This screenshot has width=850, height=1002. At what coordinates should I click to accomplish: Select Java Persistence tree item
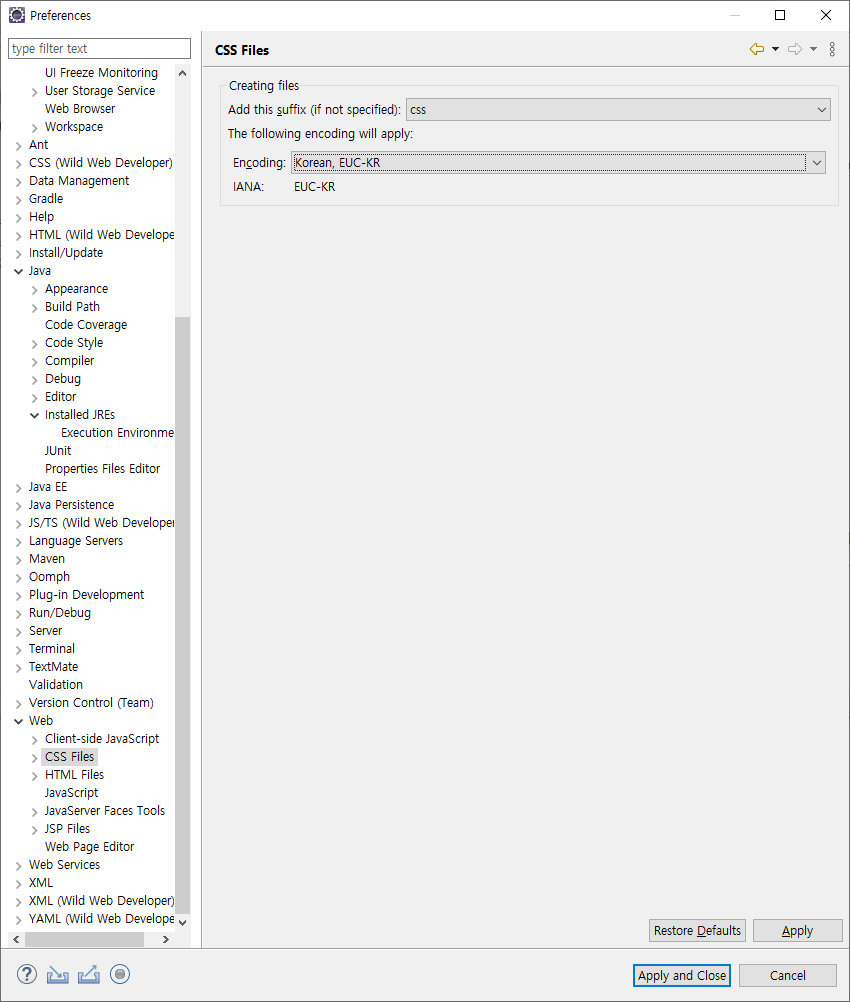71,505
